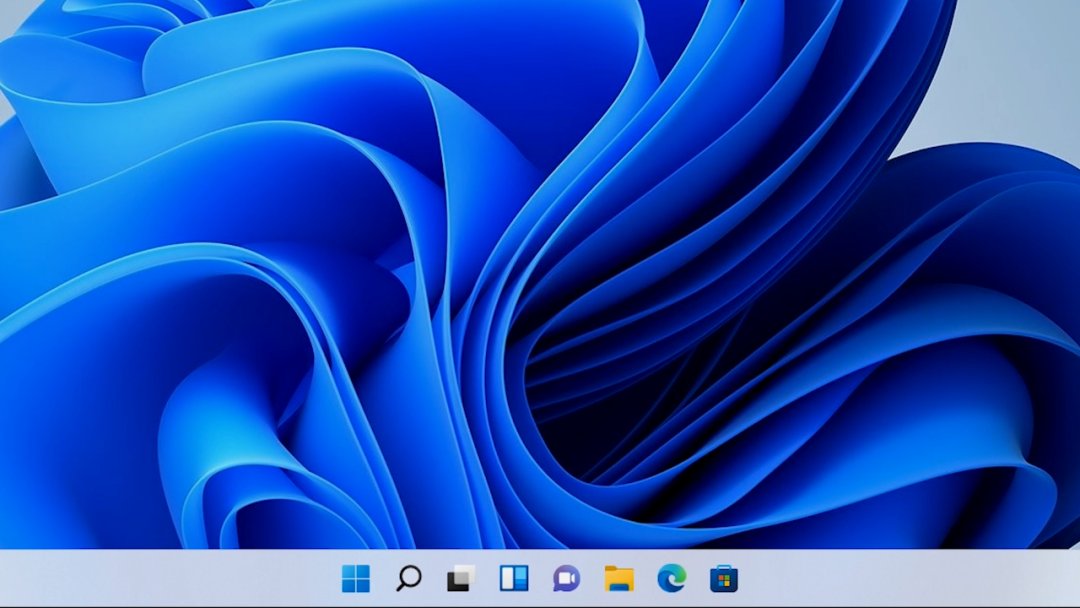Open the Widgets panel
The image size is (1080, 608).
[514, 578]
